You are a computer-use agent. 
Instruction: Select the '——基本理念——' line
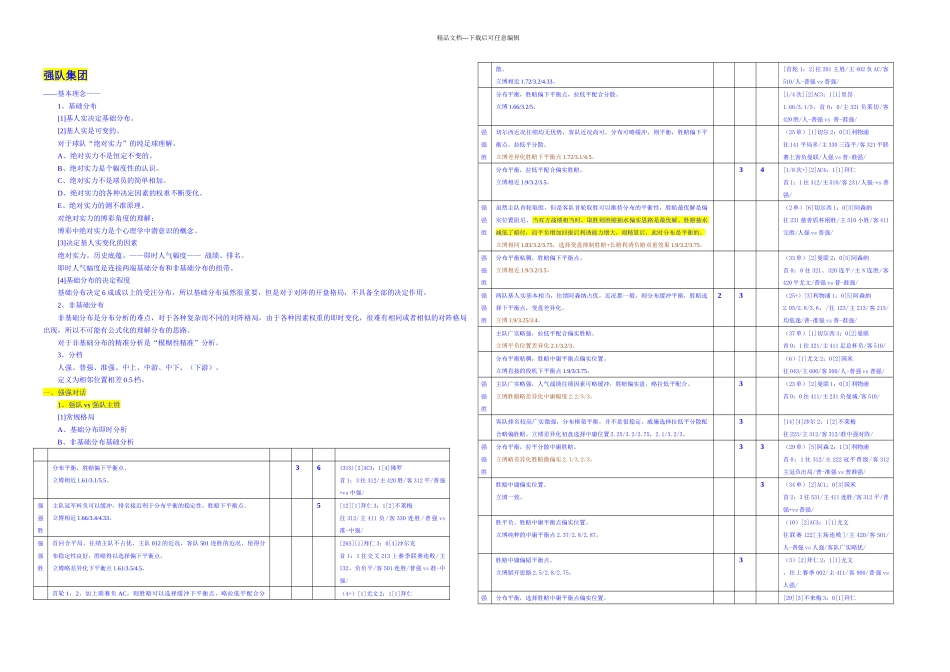[x=71, y=93]
